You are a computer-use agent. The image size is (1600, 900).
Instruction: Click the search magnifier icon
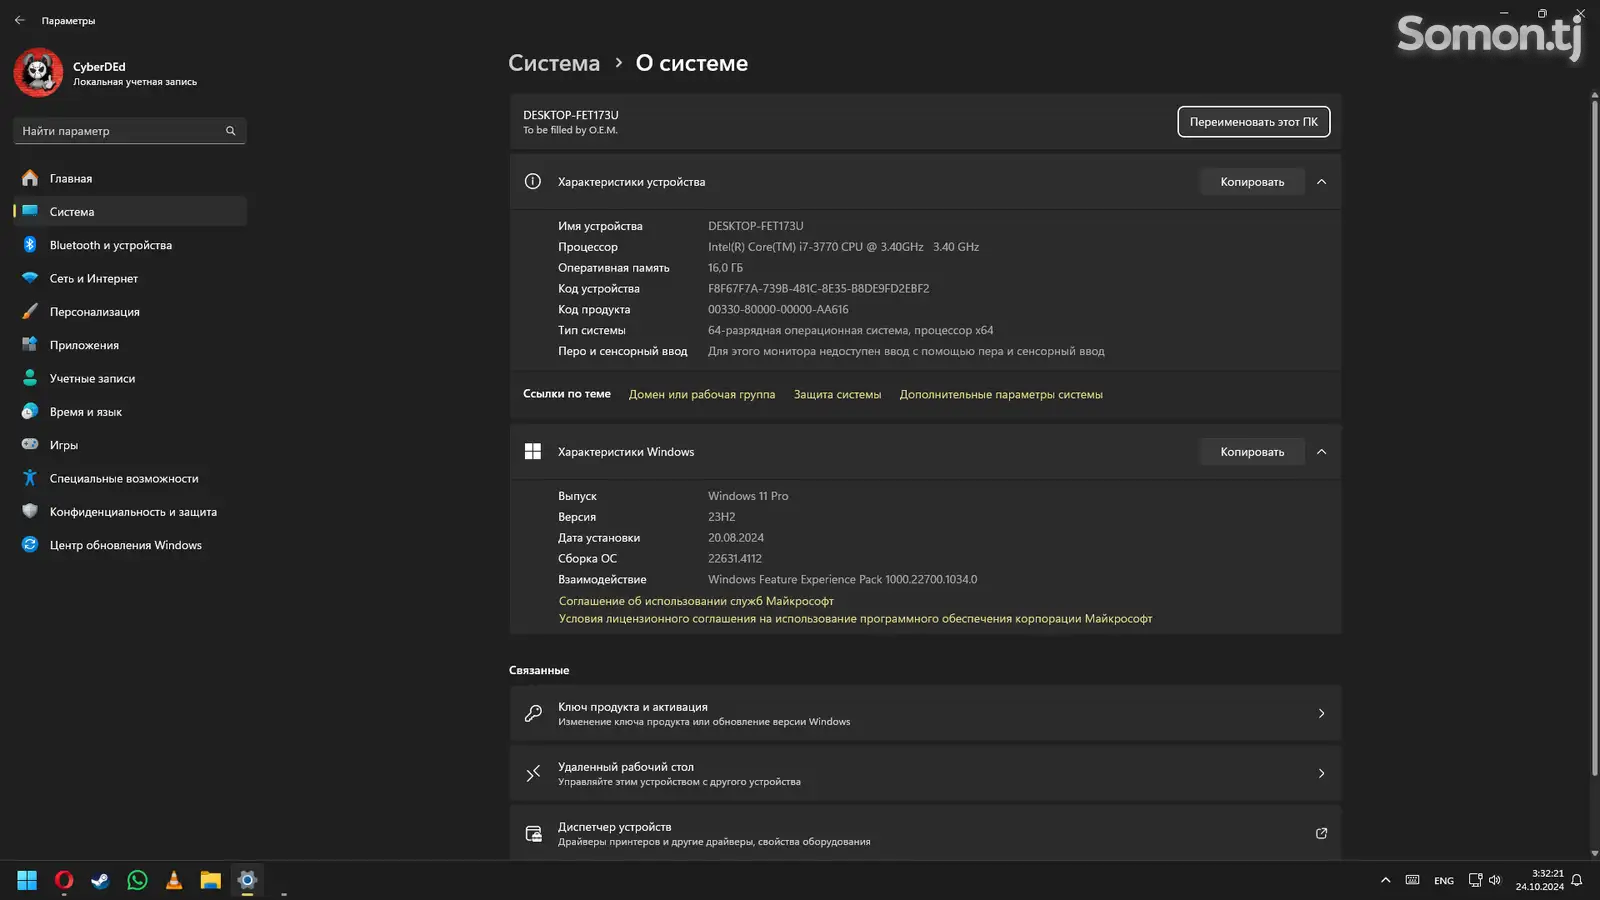point(230,131)
